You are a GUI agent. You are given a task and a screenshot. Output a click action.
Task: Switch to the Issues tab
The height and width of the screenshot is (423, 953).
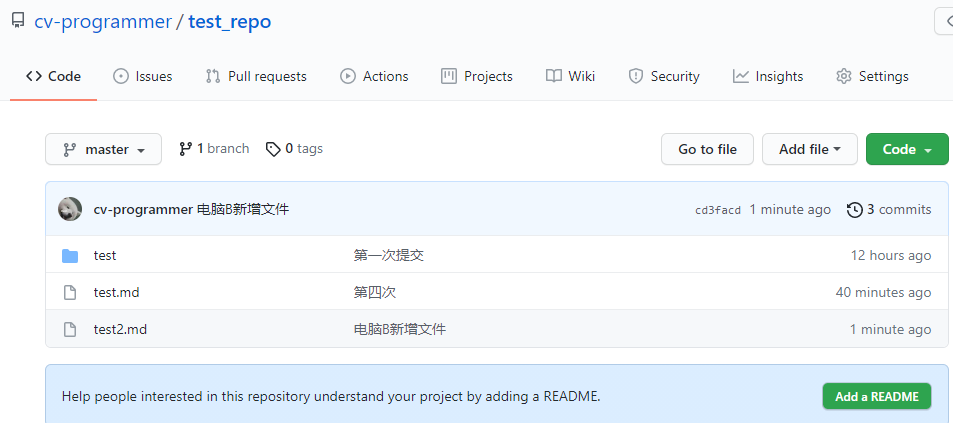click(x=143, y=76)
